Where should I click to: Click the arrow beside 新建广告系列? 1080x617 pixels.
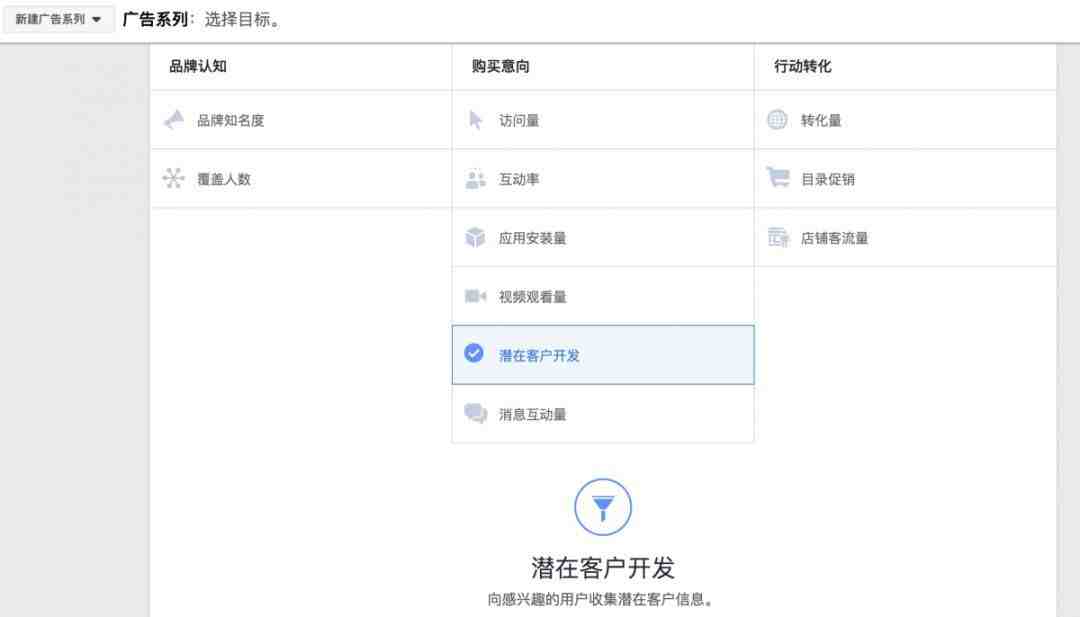(x=96, y=19)
